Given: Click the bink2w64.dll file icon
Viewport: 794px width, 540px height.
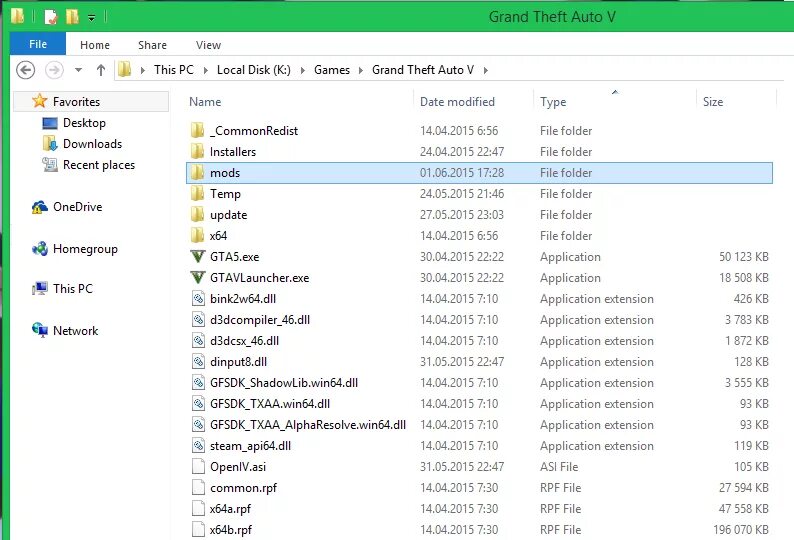Looking at the screenshot, I should 198,299.
